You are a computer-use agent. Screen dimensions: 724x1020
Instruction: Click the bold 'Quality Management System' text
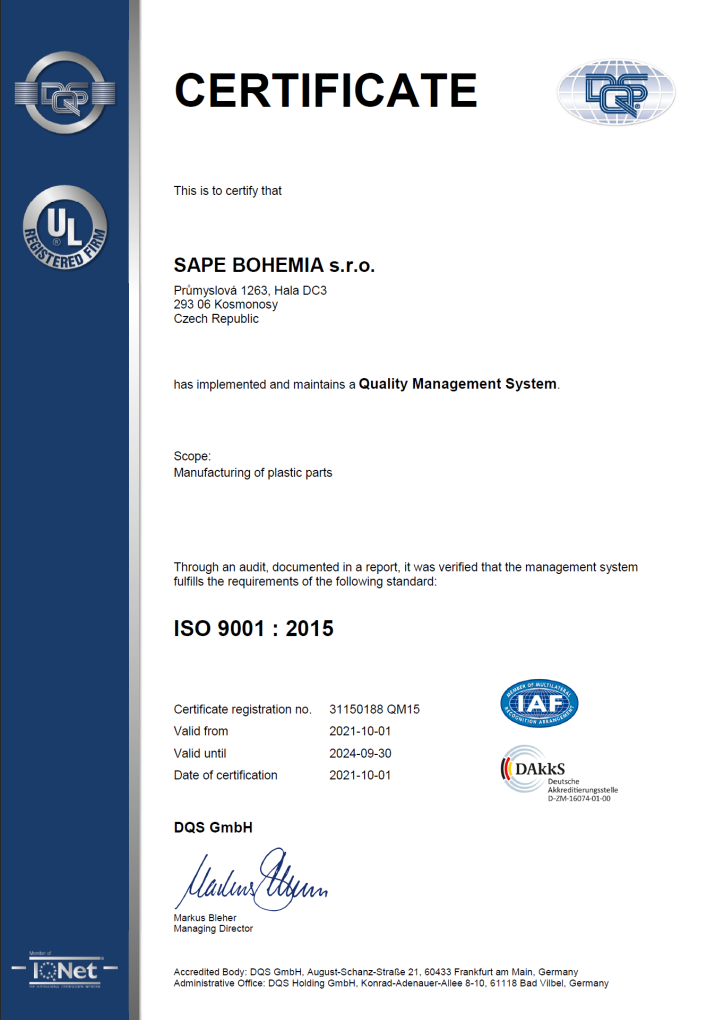[x=458, y=384]
